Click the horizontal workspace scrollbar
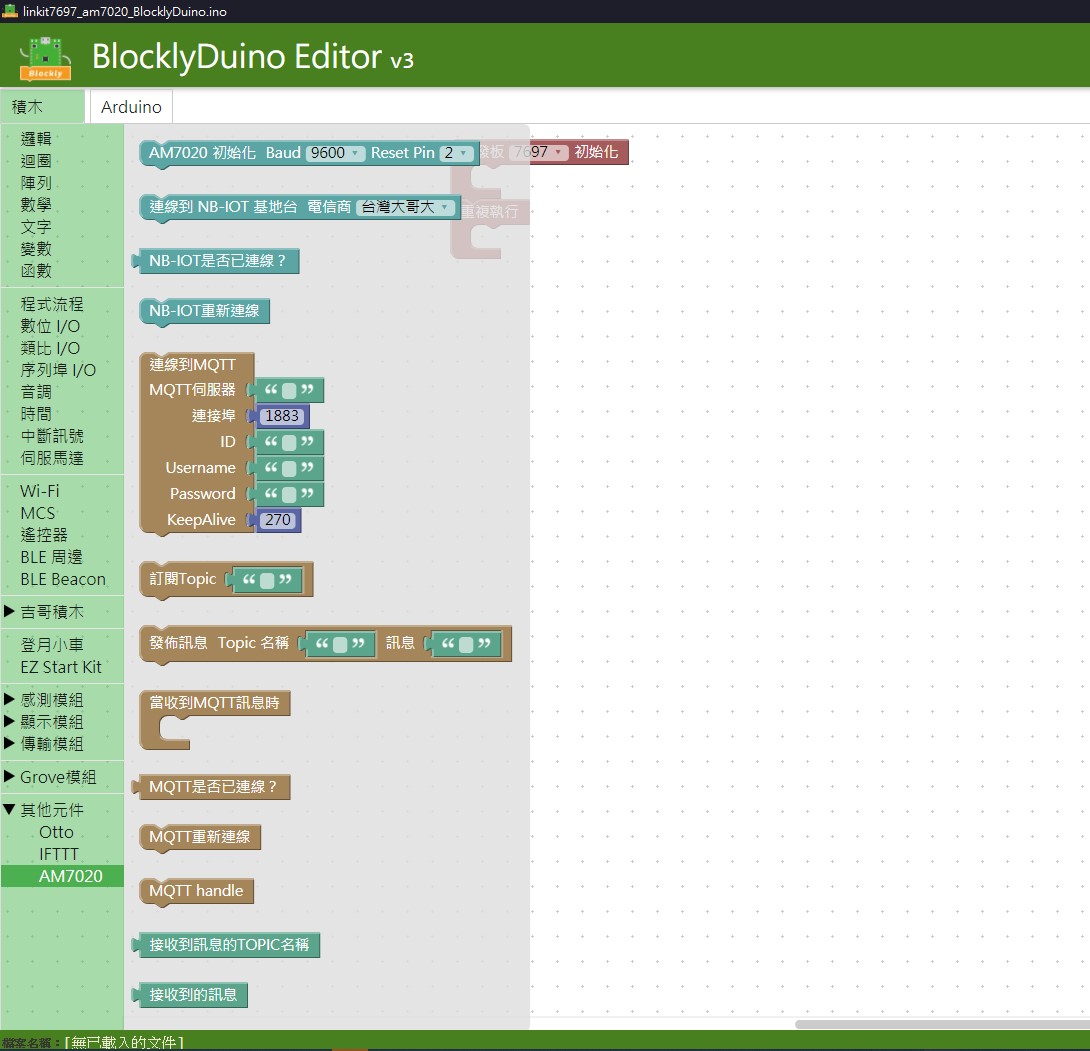 tap(942, 1025)
